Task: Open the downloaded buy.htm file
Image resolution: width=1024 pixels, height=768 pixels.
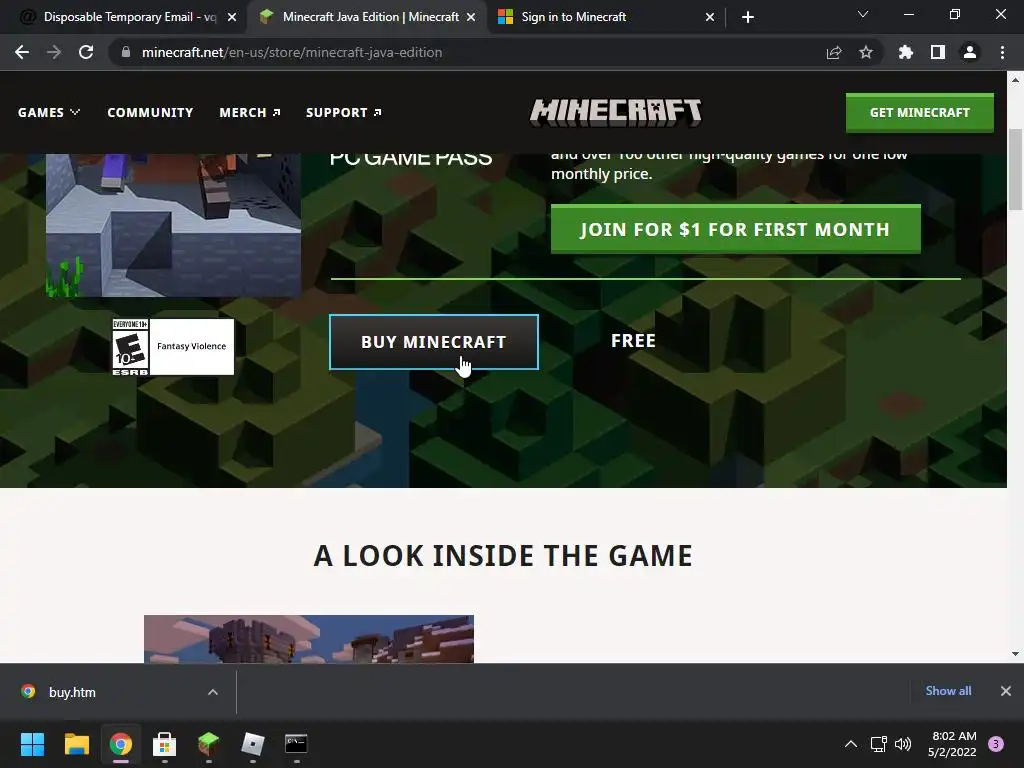Action: tap(72, 692)
